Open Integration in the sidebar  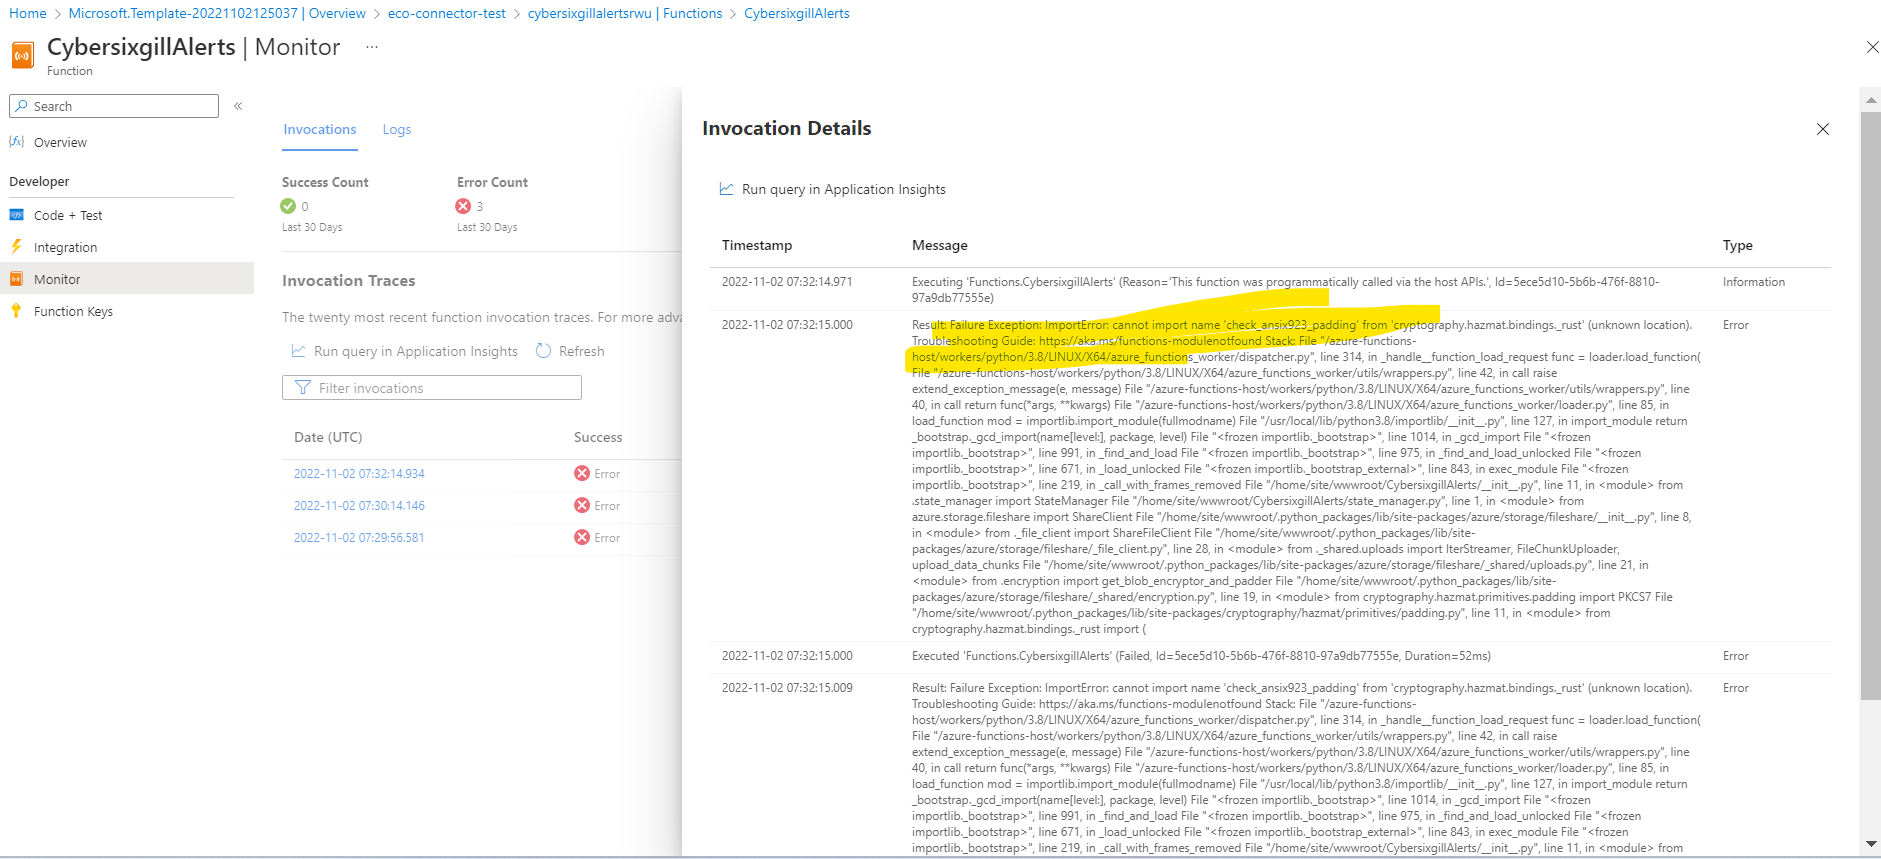click(65, 247)
